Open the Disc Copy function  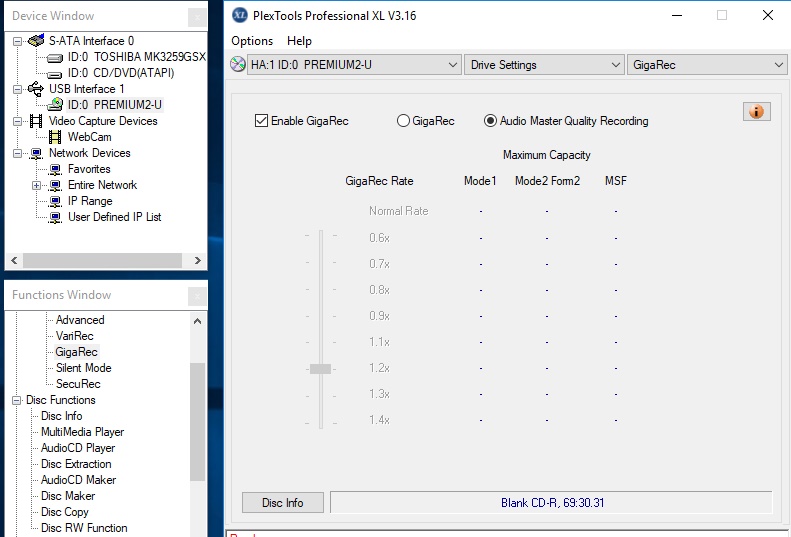tap(65, 512)
